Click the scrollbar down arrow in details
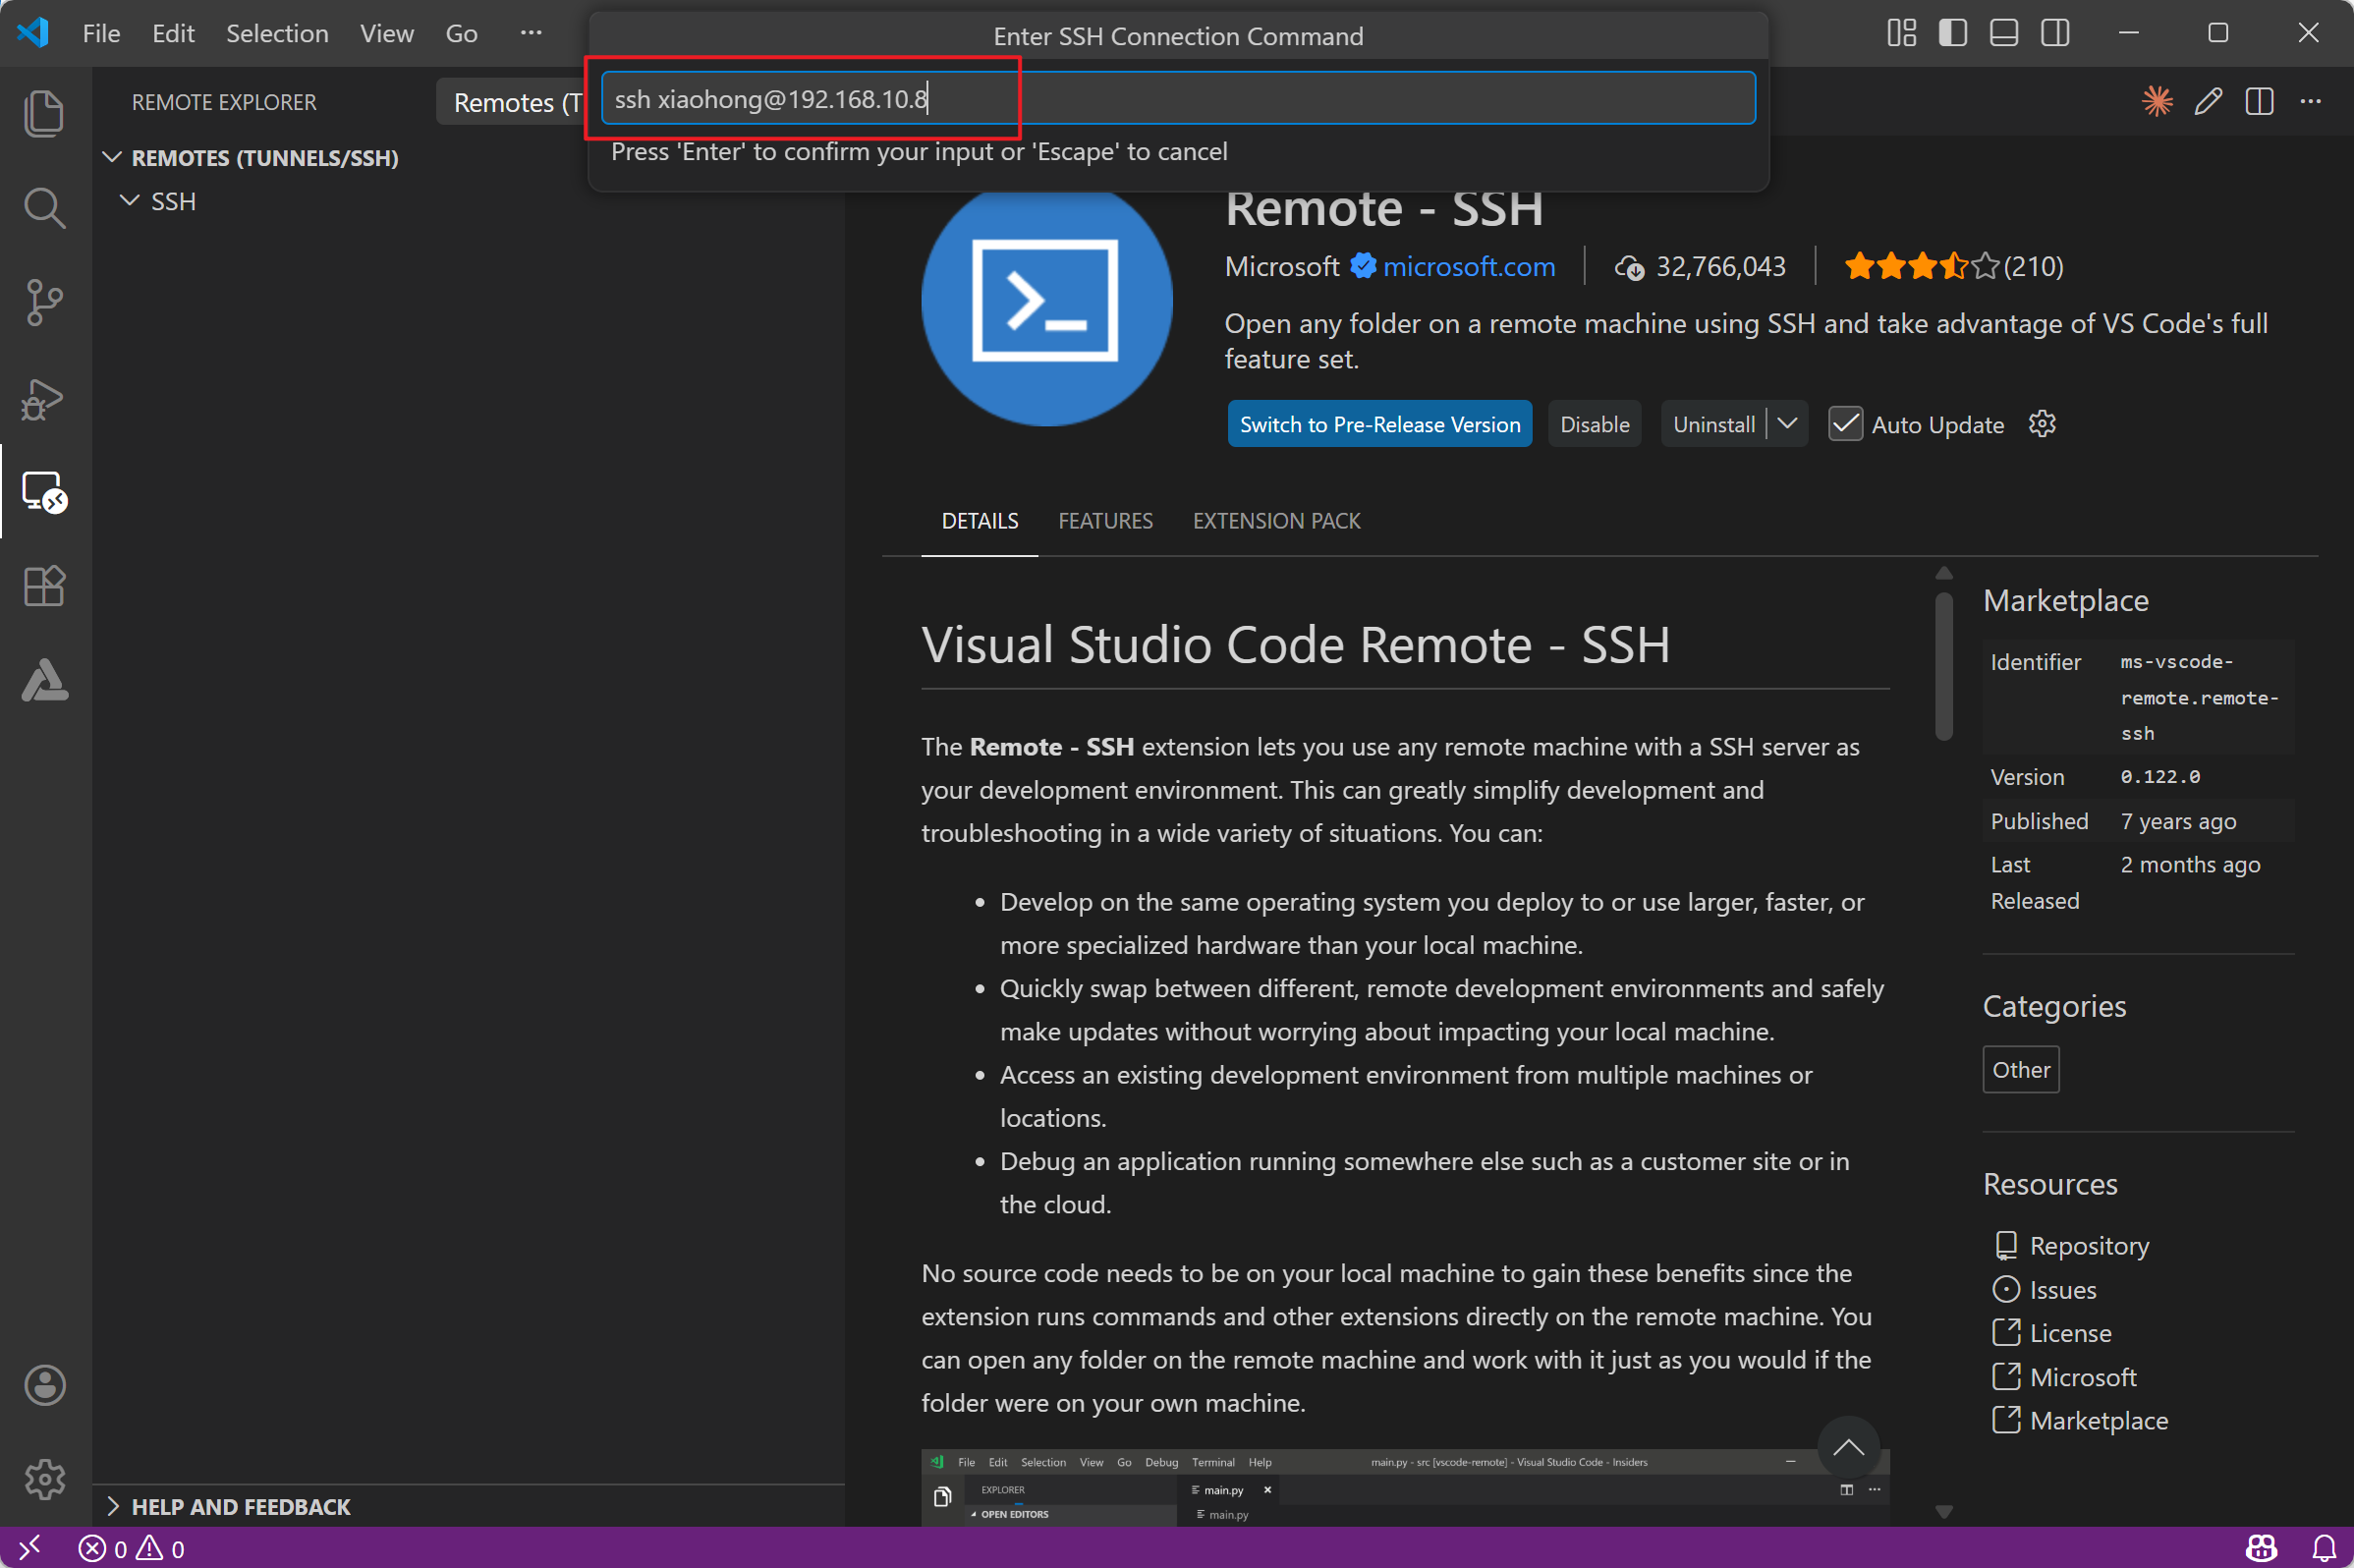 point(1944,1511)
